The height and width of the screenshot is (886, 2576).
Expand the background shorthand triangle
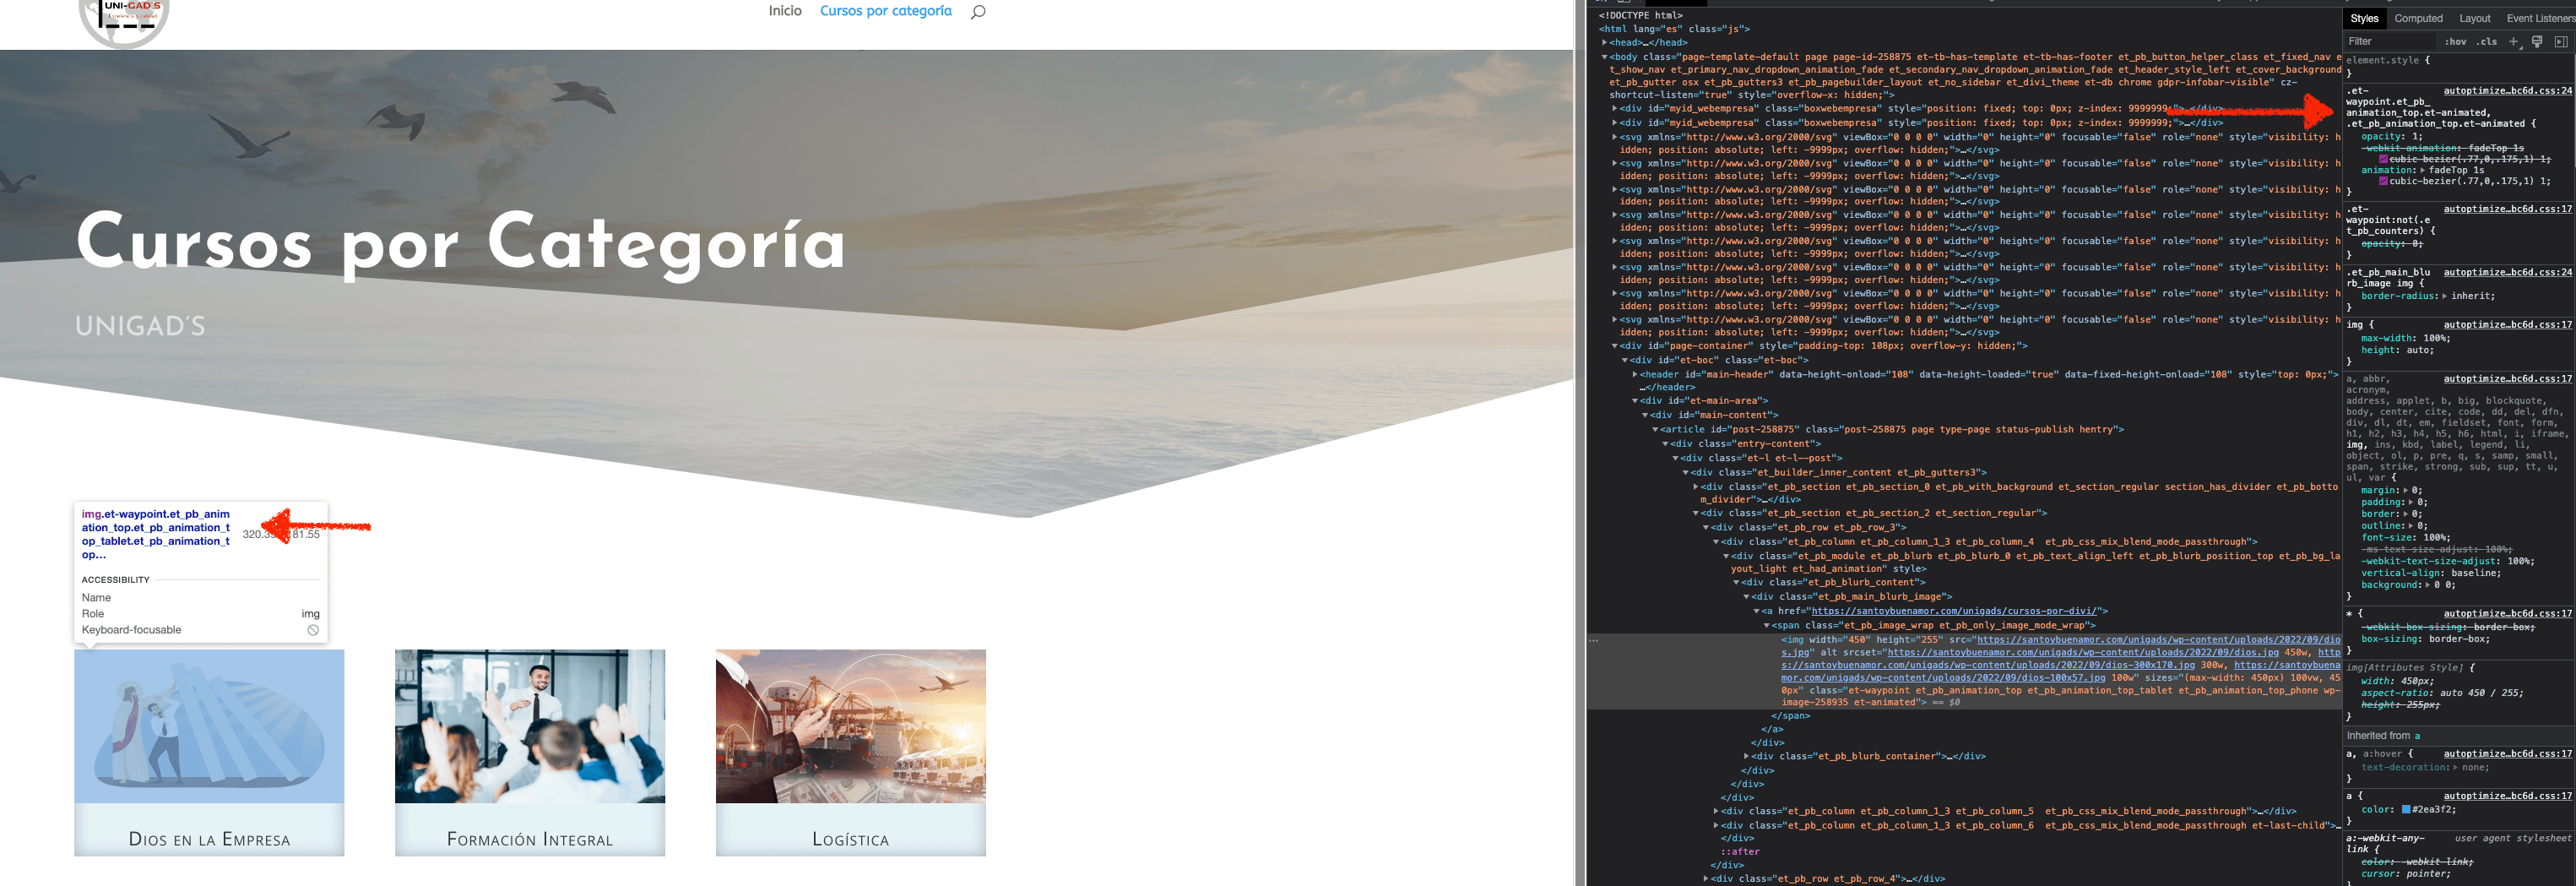pyautogui.click(x=2429, y=585)
